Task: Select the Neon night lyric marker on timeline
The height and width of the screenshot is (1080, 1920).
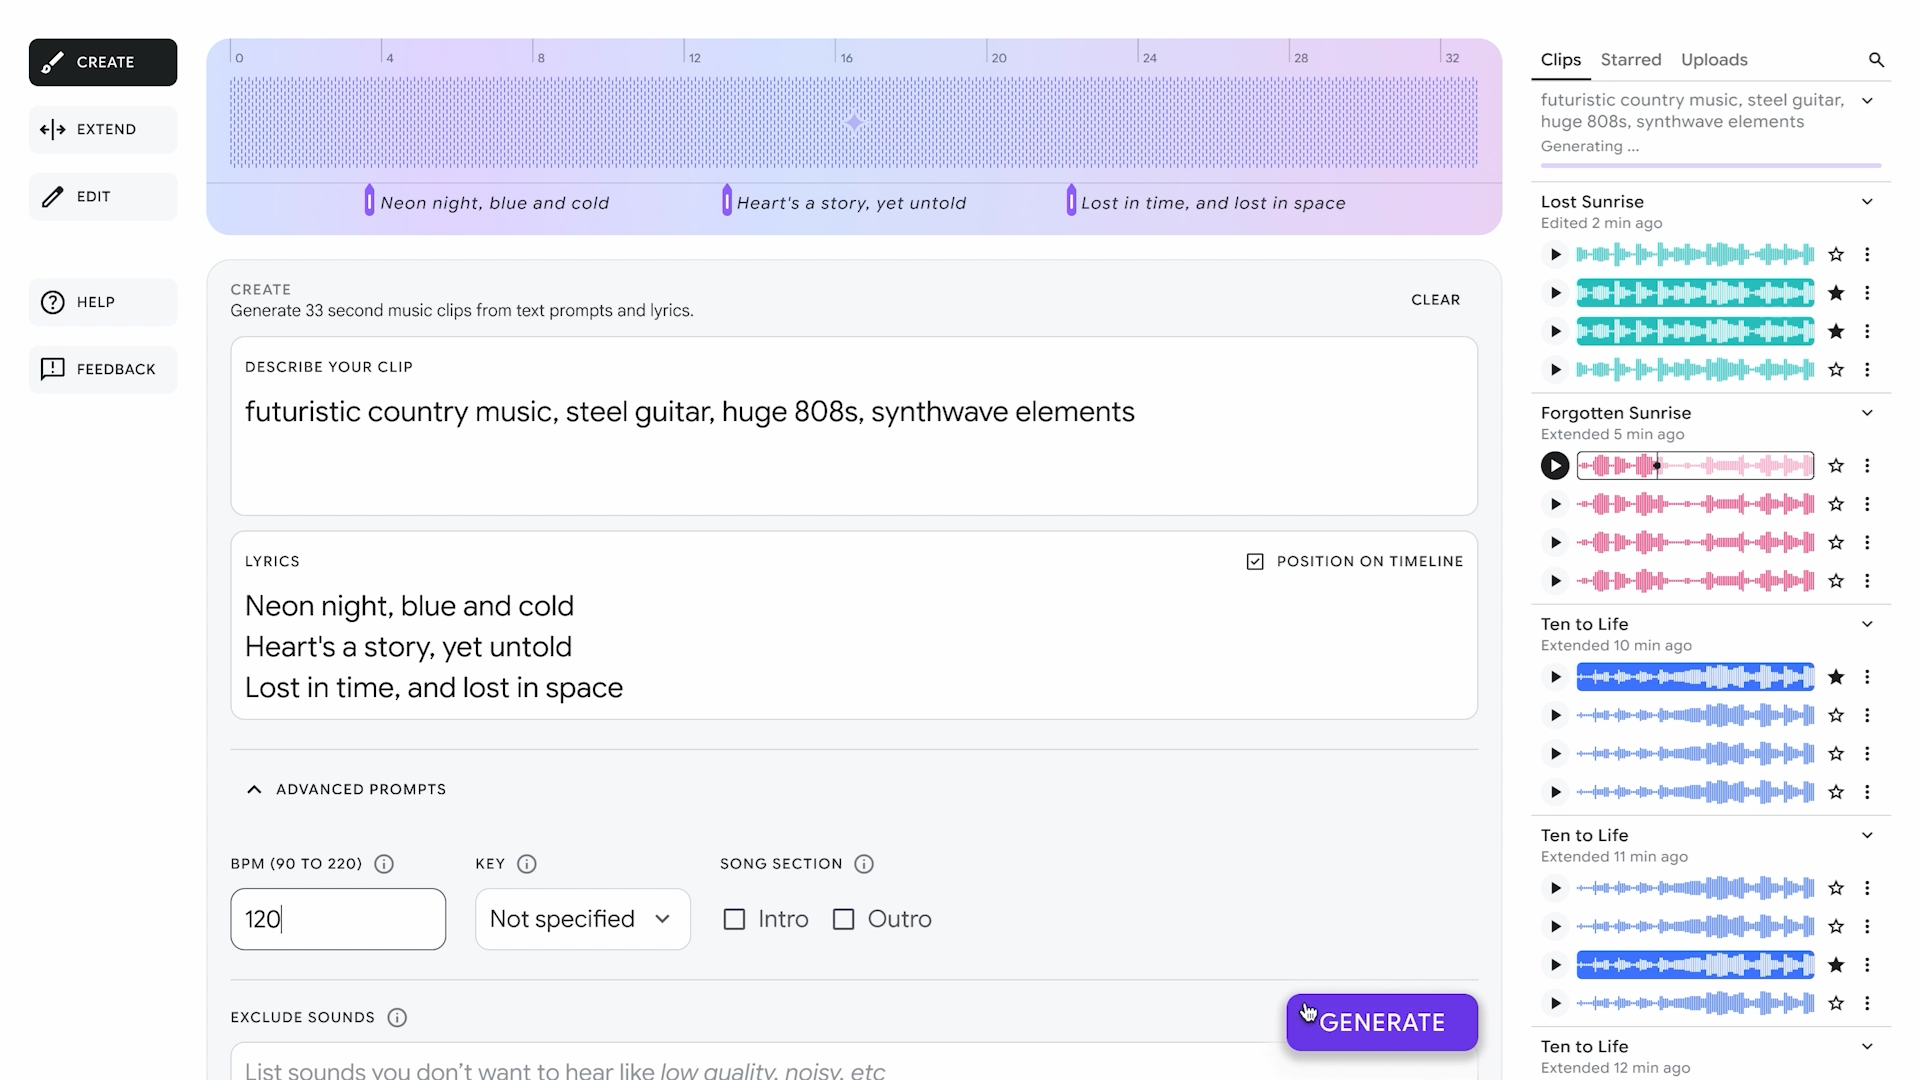Action: click(368, 200)
